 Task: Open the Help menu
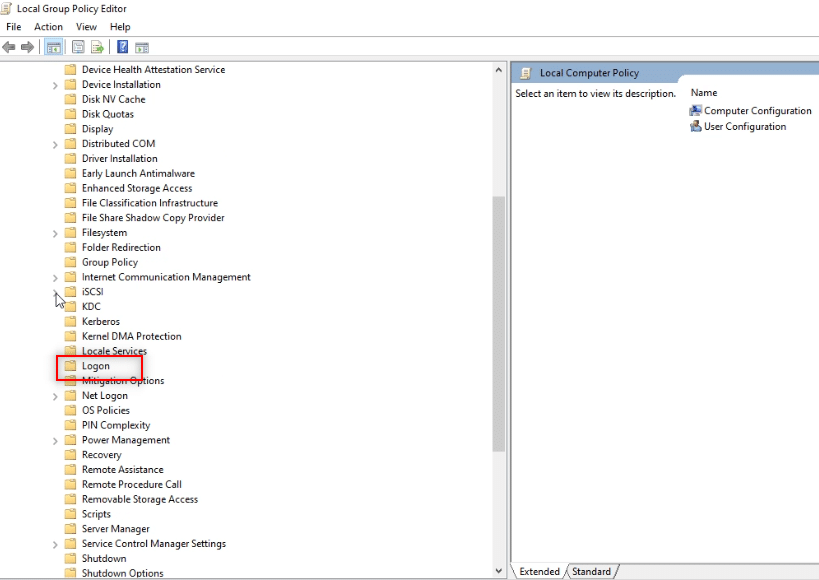point(120,27)
